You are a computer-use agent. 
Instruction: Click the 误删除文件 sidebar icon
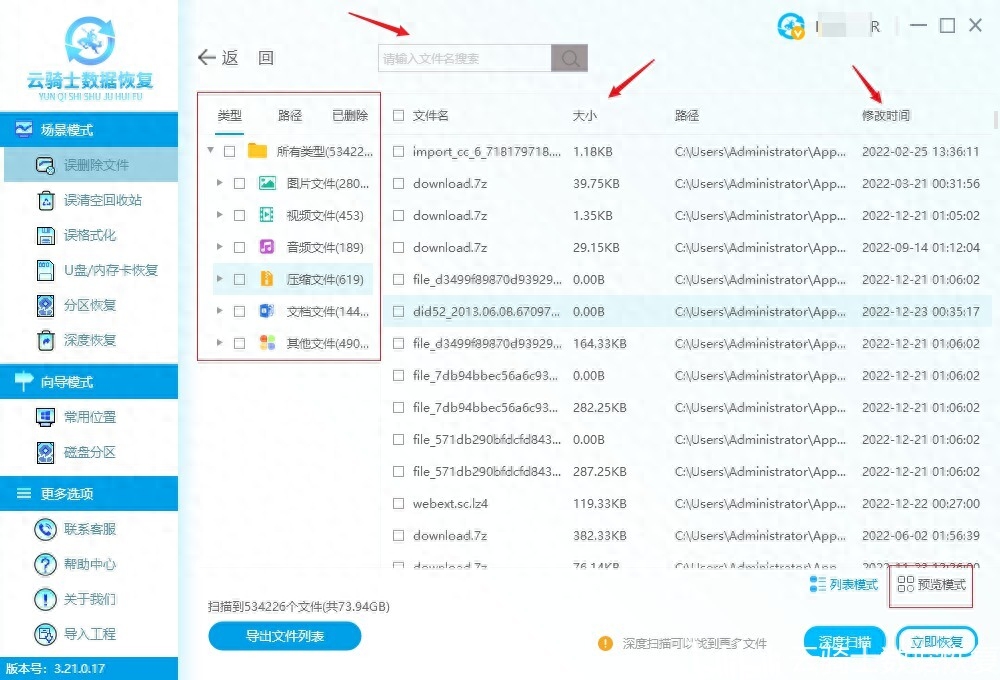pyautogui.click(x=45, y=165)
